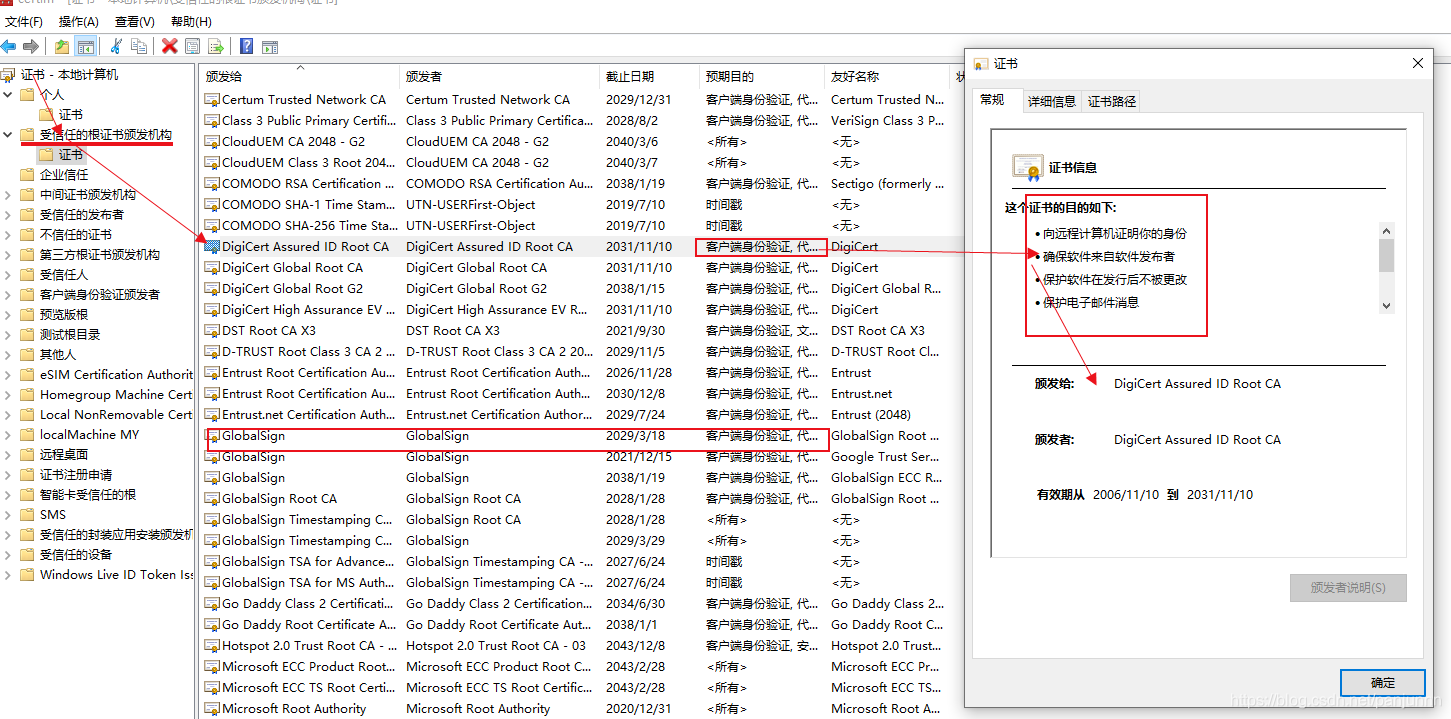Sort by the 颁发者 column header
Screen dimensions: 1451x719
click(500, 76)
